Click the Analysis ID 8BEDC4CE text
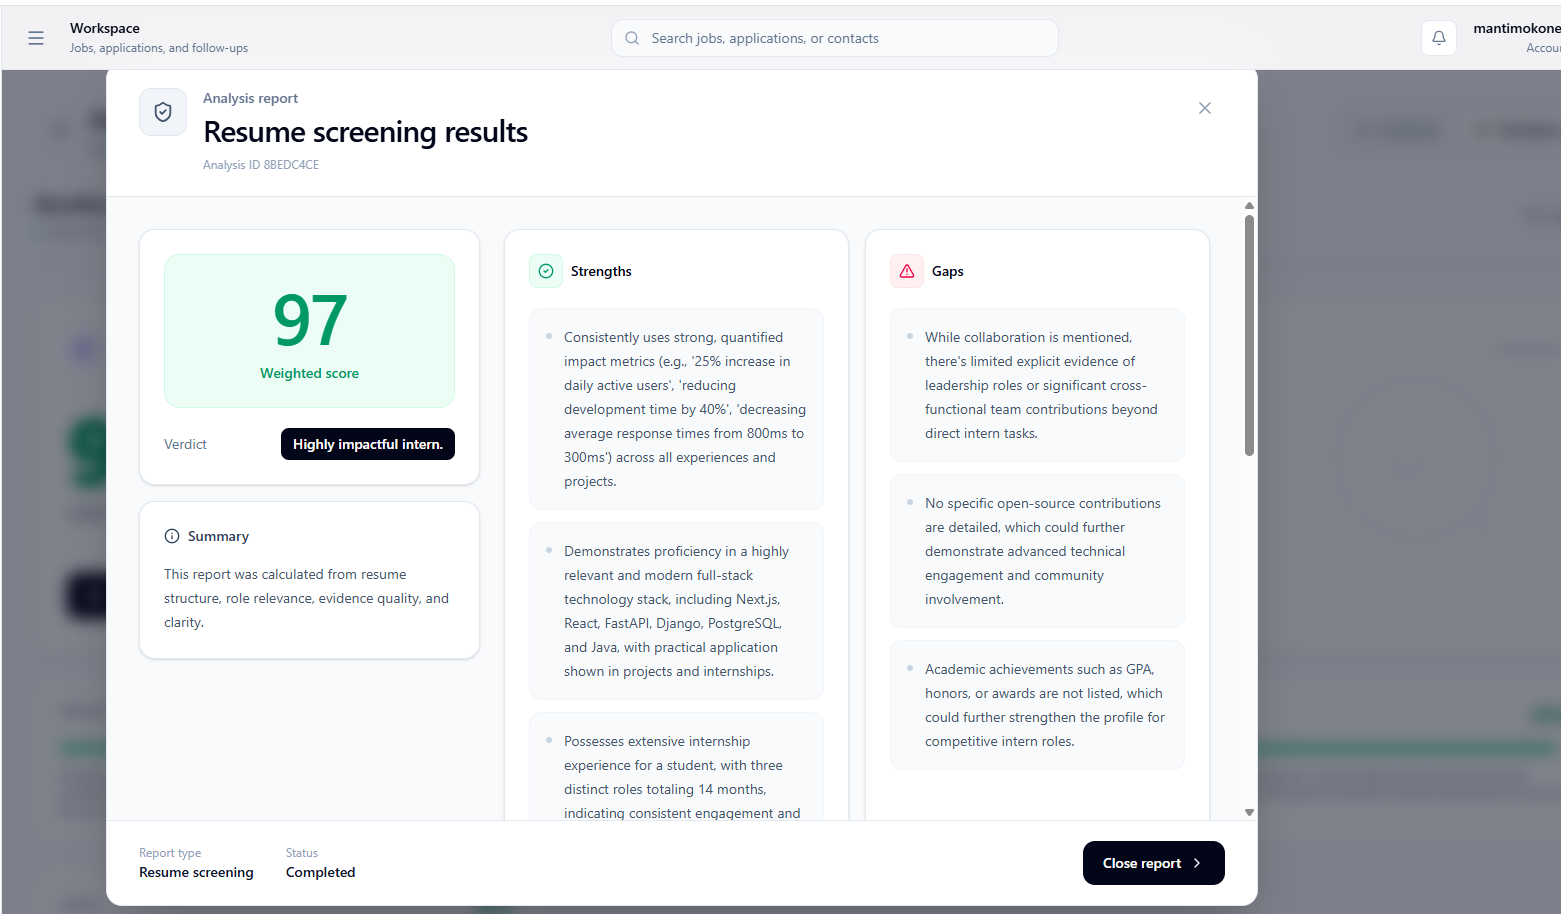1561x914 pixels. tap(261, 165)
